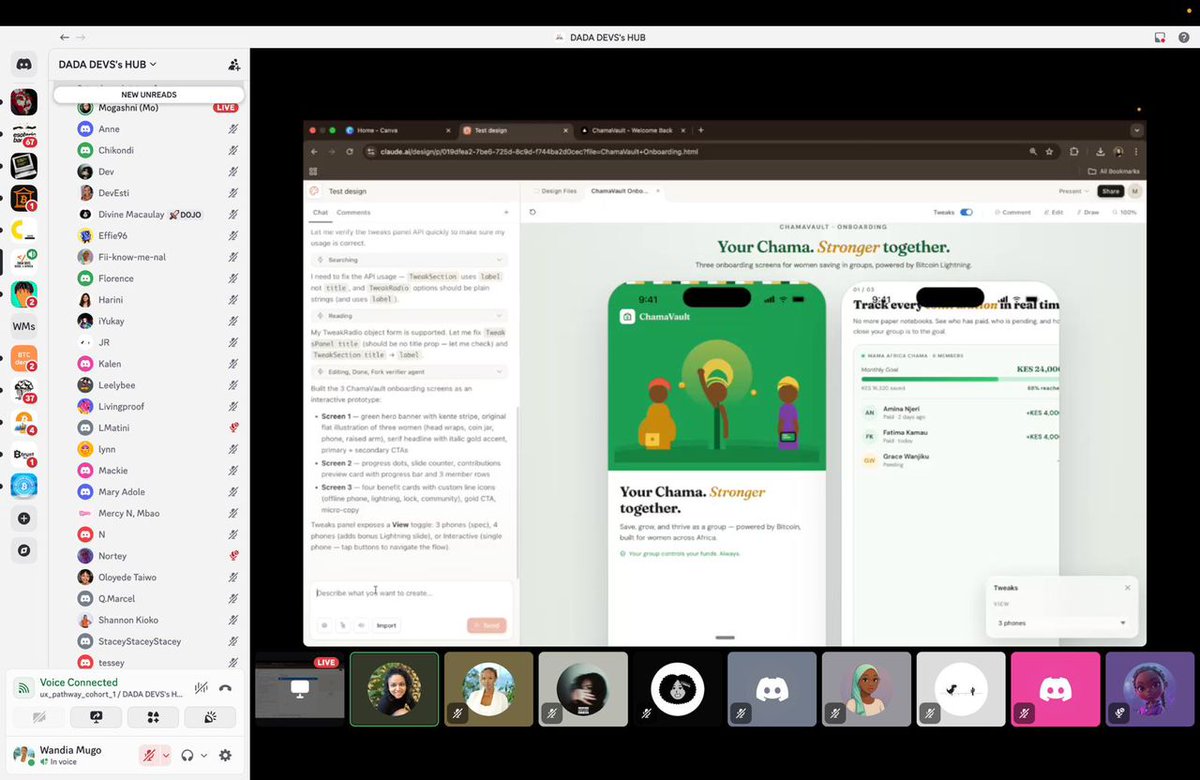Click the muted mic icon beside Florence
Screen dimensions: 1200x780
click(233, 278)
